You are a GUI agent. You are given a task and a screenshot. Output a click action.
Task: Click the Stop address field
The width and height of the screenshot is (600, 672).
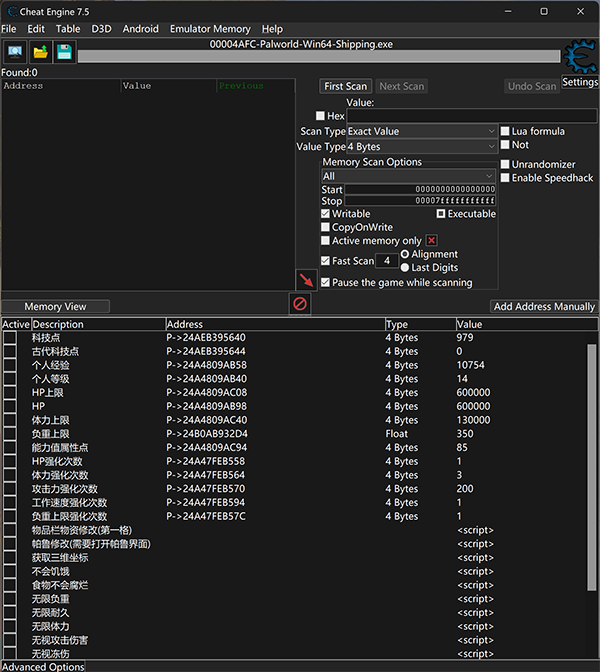click(x=420, y=201)
